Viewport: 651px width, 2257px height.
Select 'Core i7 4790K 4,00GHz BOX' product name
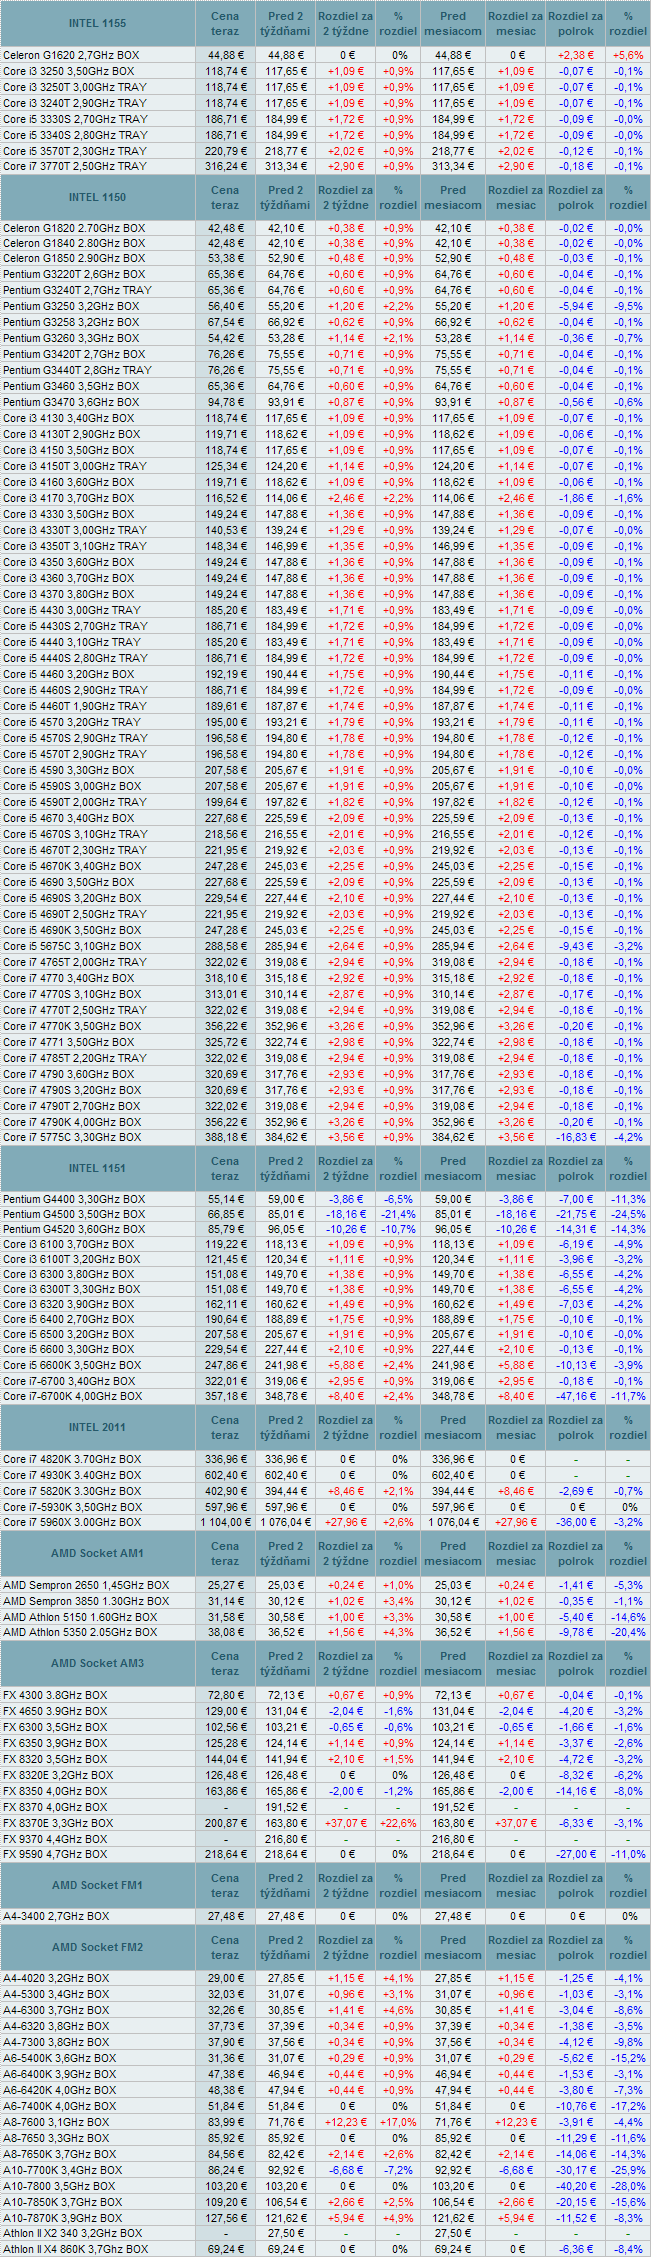(72, 1122)
